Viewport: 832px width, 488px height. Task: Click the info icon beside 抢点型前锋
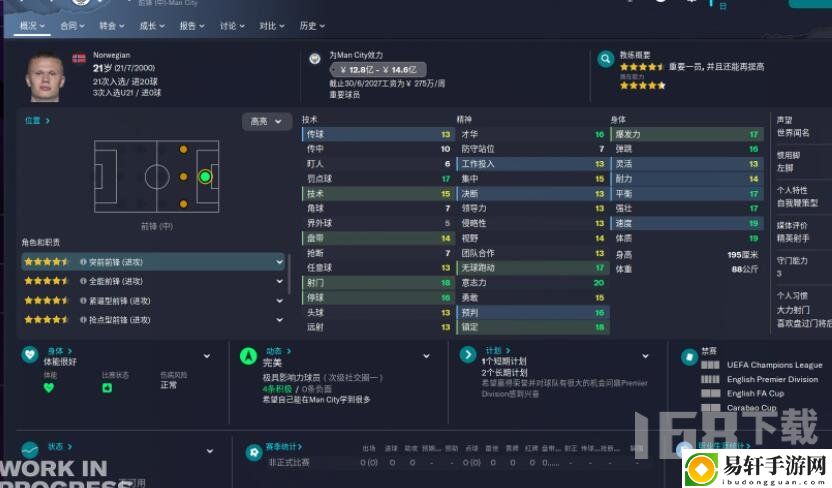click(83, 320)
